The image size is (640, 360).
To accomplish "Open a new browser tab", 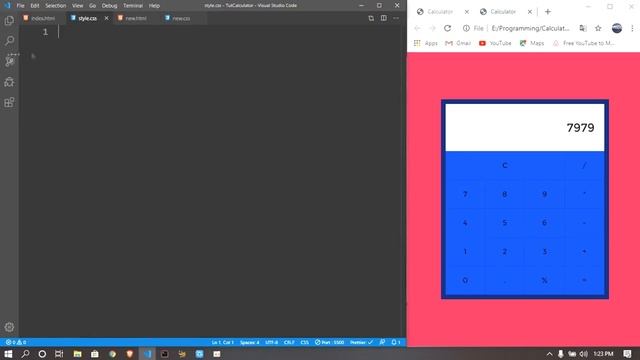I will tap(548, 12).
